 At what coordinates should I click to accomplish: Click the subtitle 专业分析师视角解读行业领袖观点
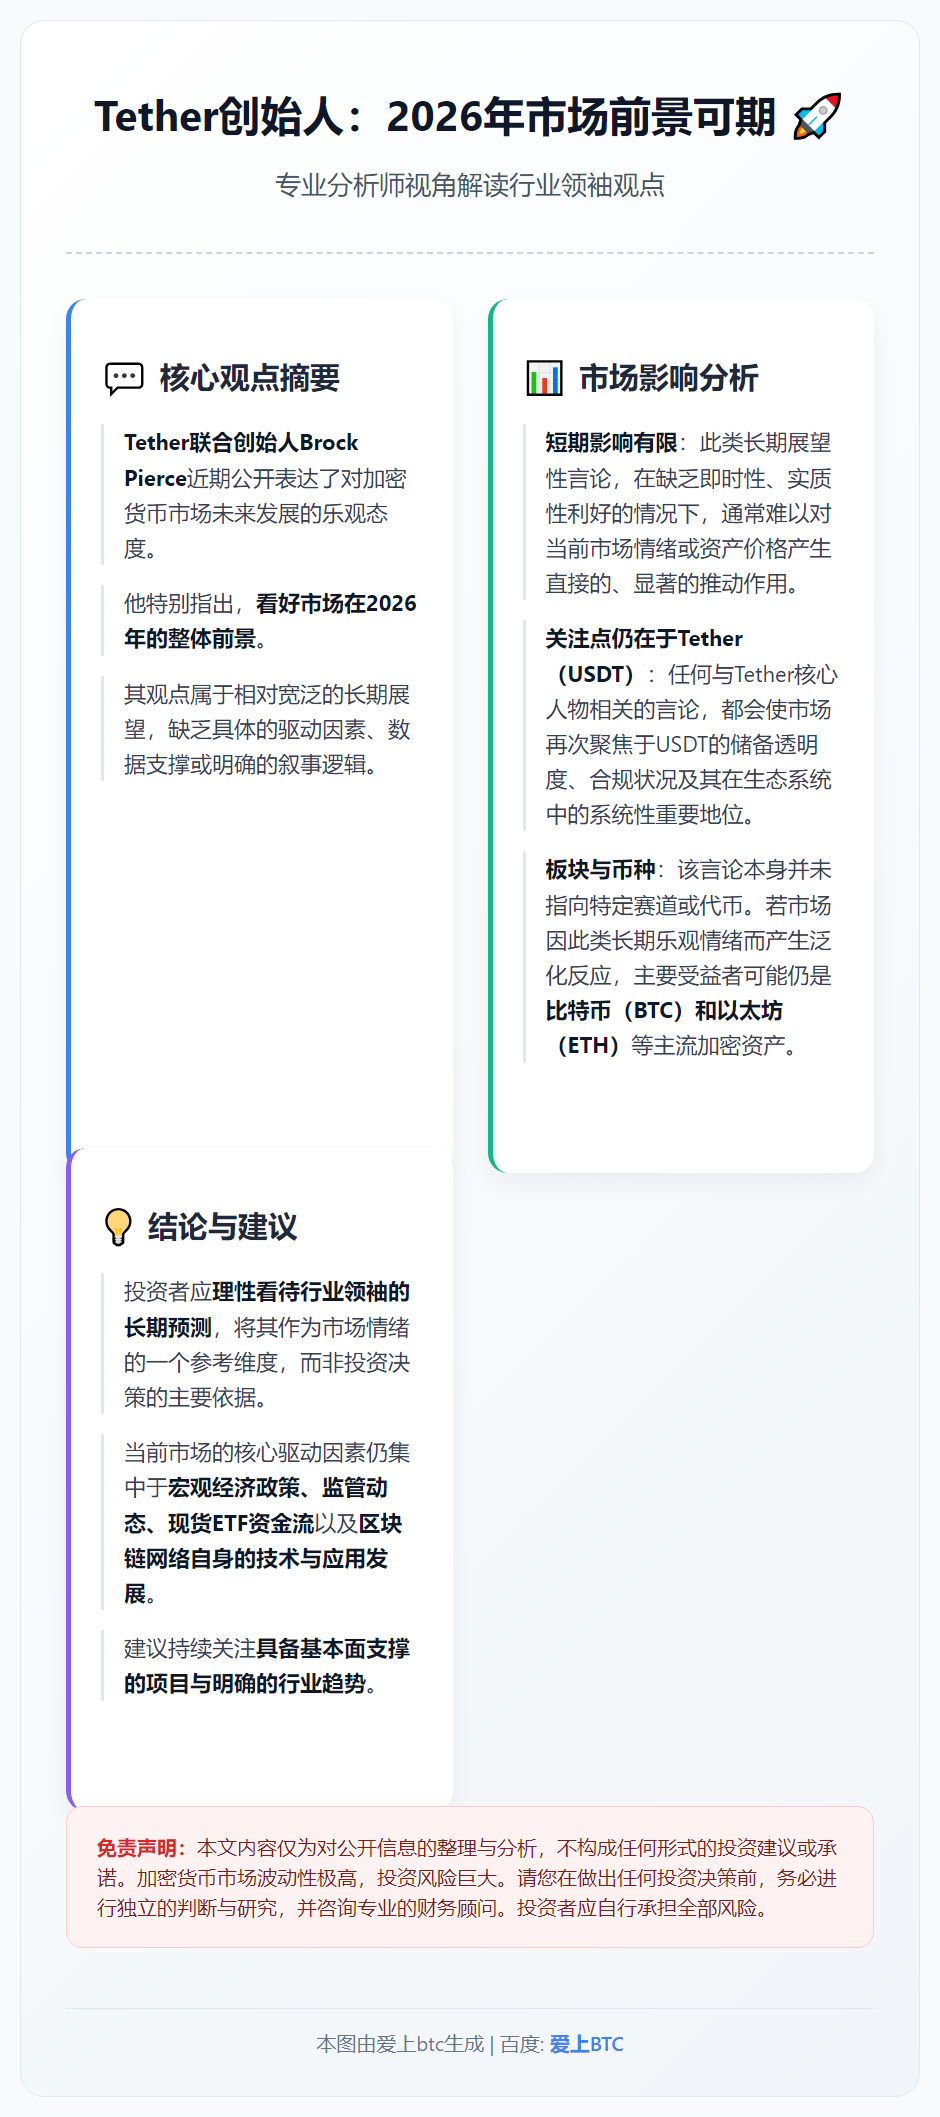pos(470,186)
